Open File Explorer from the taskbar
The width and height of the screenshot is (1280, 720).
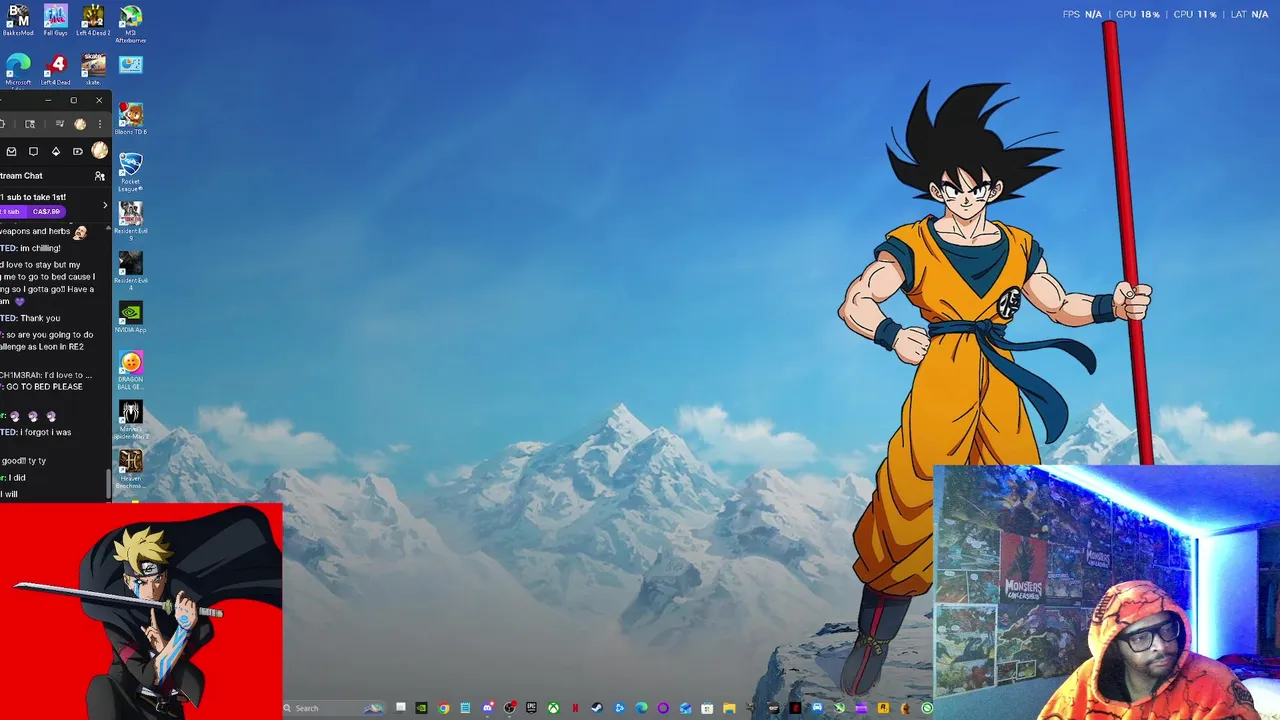coord(729,708)
